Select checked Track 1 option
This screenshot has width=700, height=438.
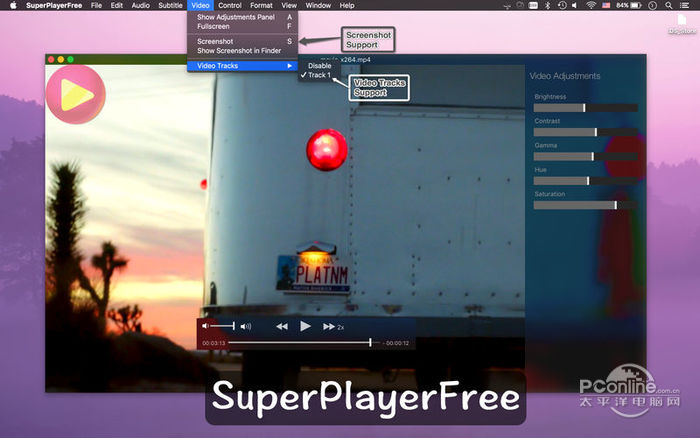(x=320, y=75)
